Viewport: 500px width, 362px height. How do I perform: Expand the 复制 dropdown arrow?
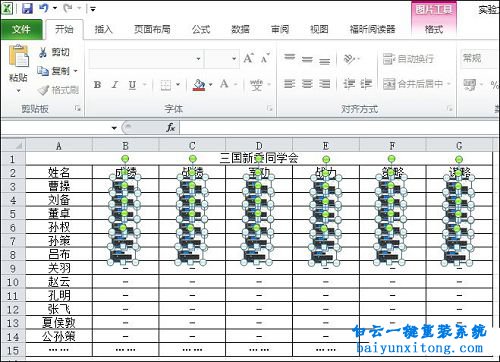point(76,71)
